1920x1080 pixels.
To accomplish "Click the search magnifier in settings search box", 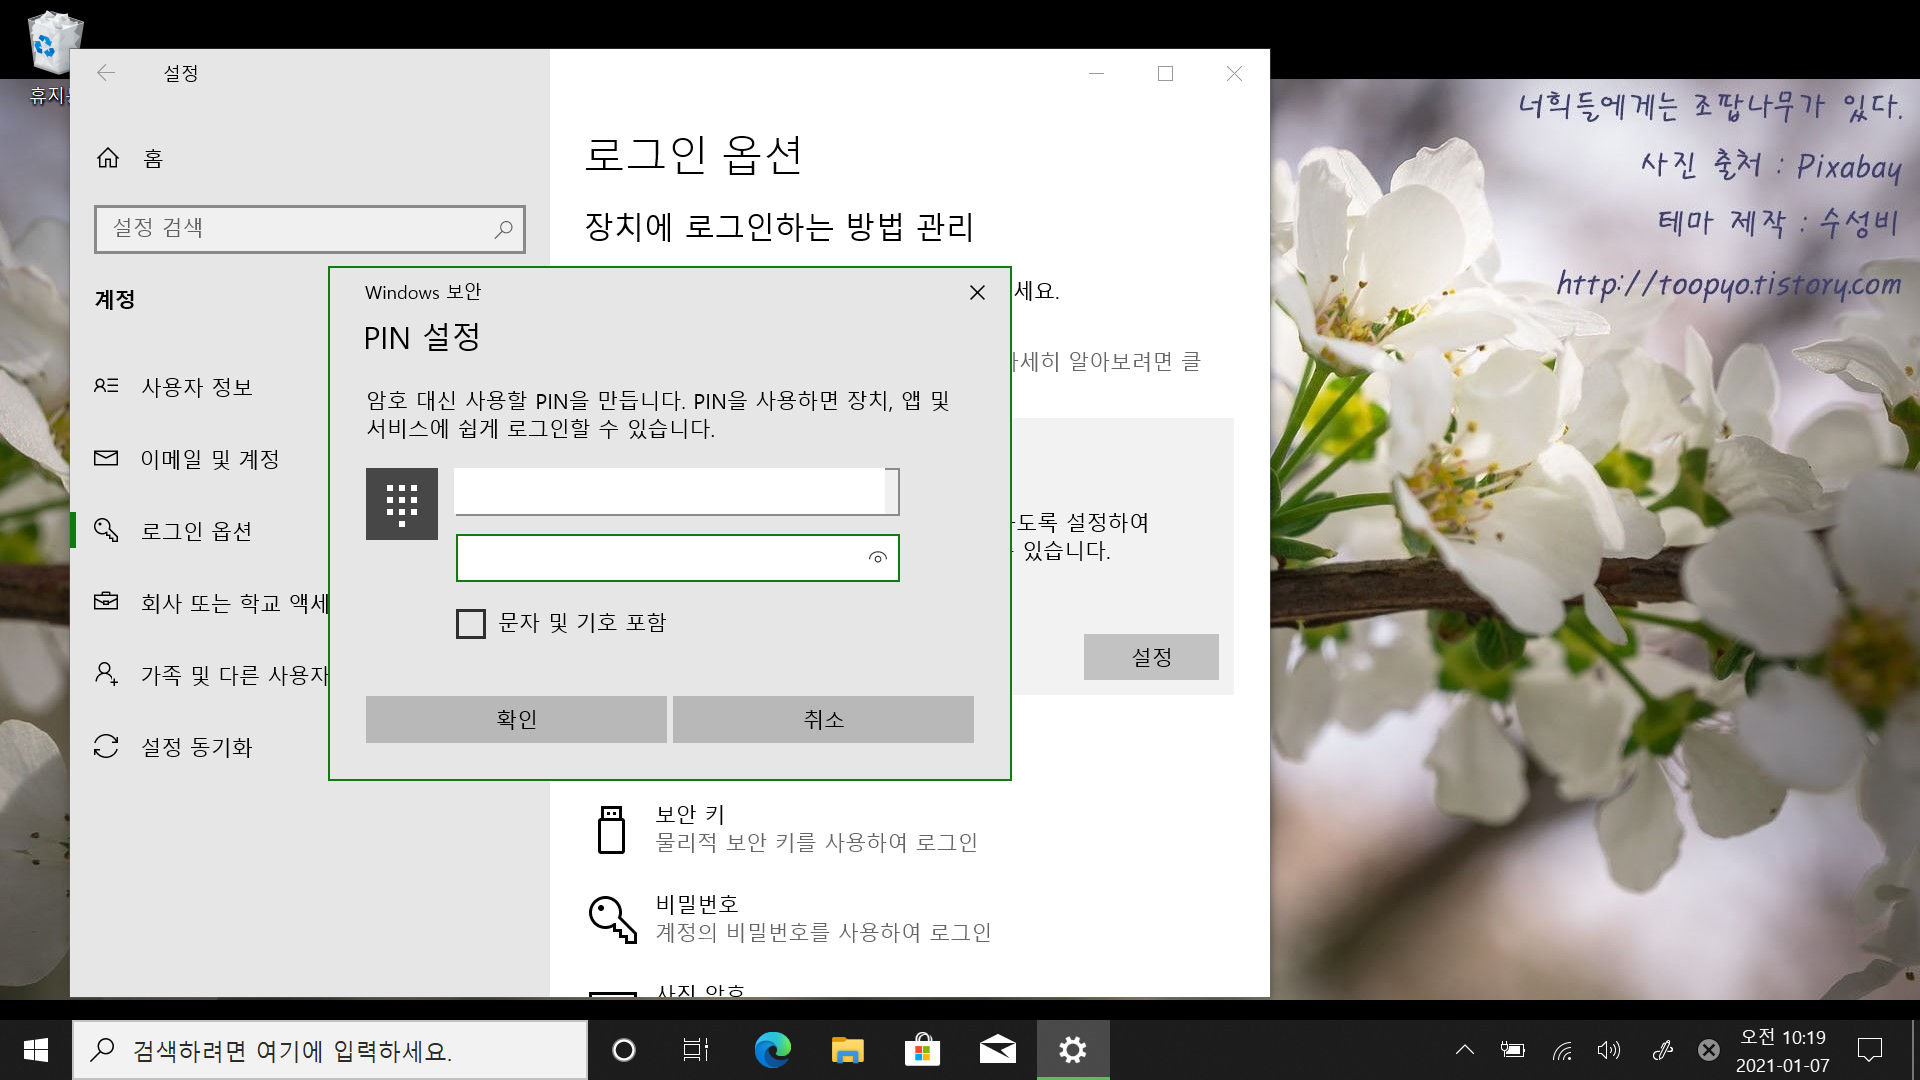I will point(503,229).
